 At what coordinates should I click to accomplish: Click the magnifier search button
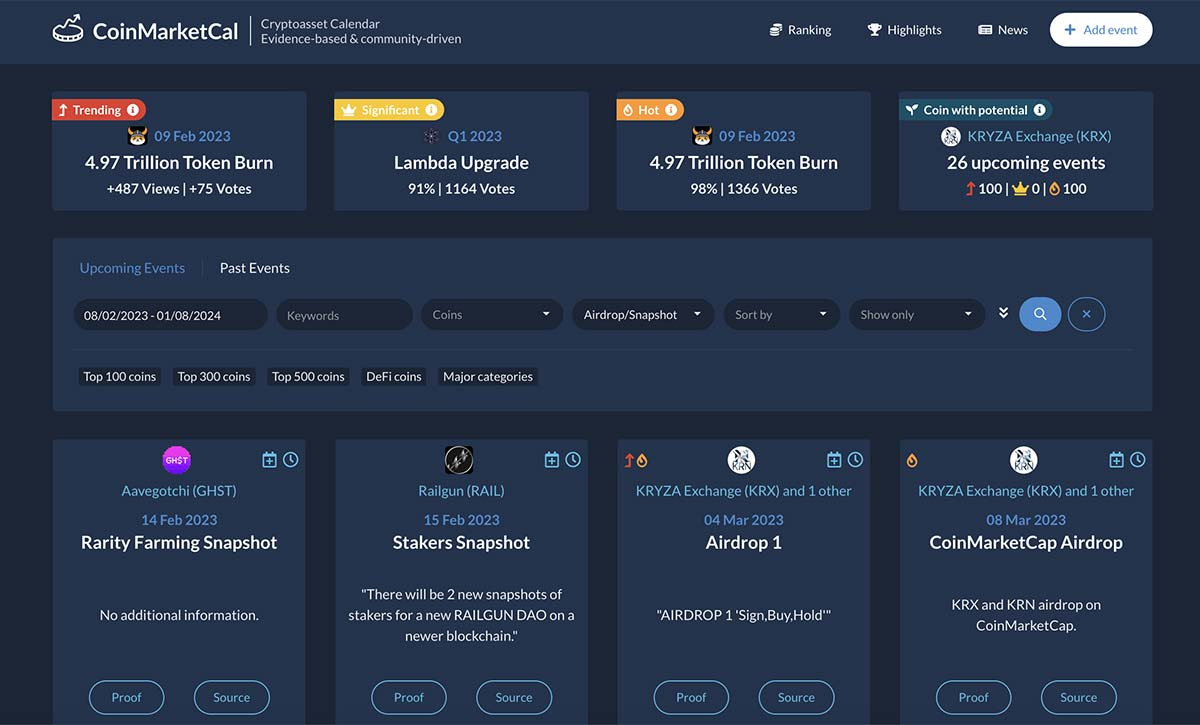pos(1040,314)
